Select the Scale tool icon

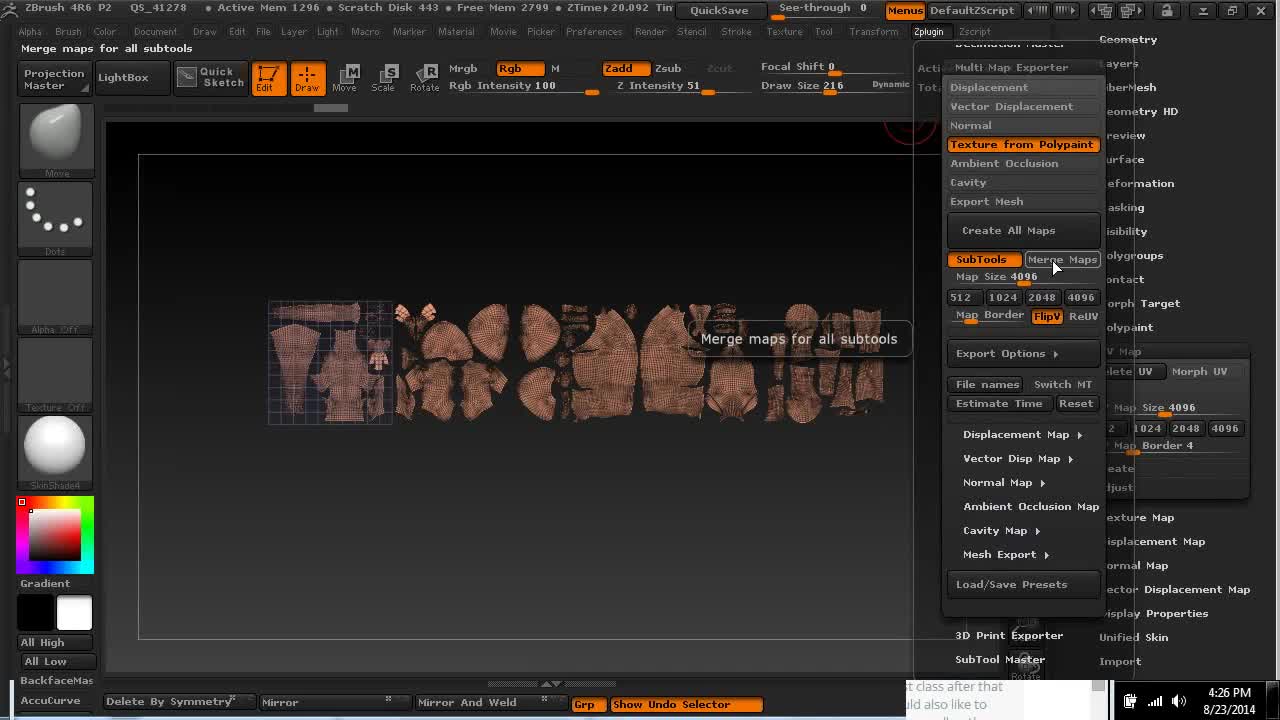[384, 78]
